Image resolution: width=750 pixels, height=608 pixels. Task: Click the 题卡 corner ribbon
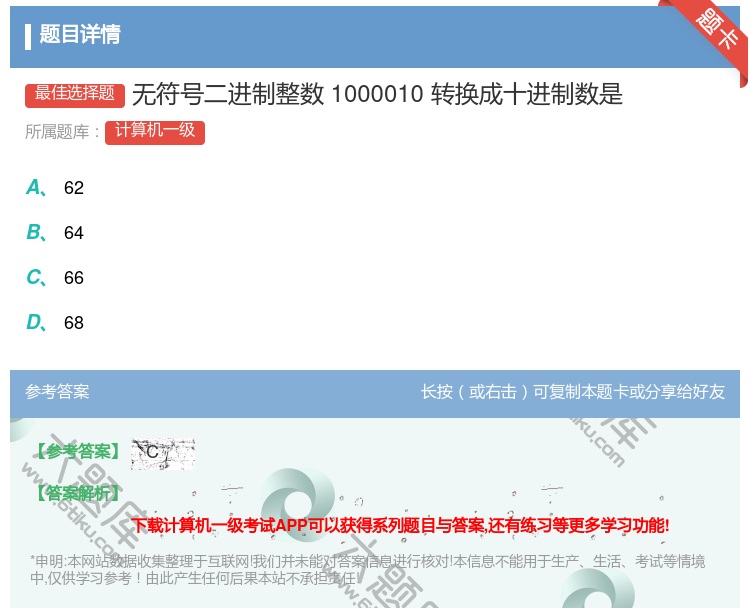716,30
